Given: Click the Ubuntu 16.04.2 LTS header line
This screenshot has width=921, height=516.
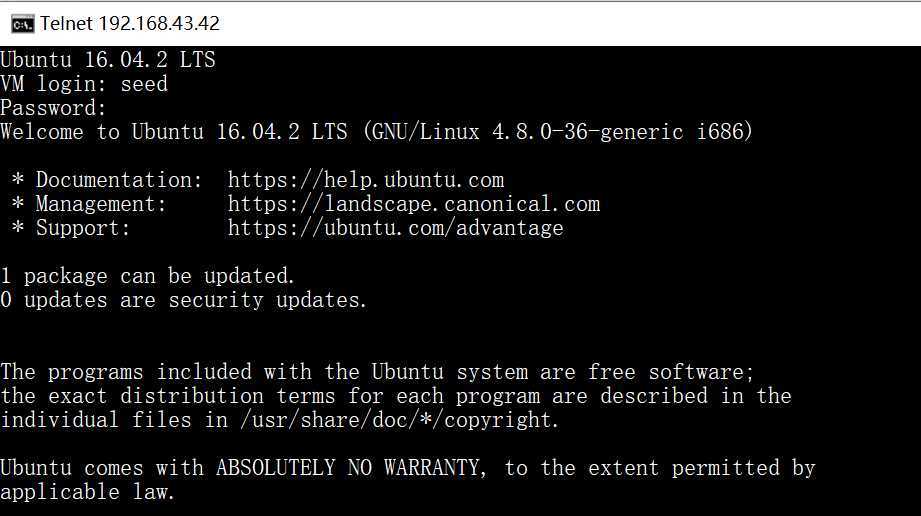Looking at the screenshot, I should click(108, 60).
